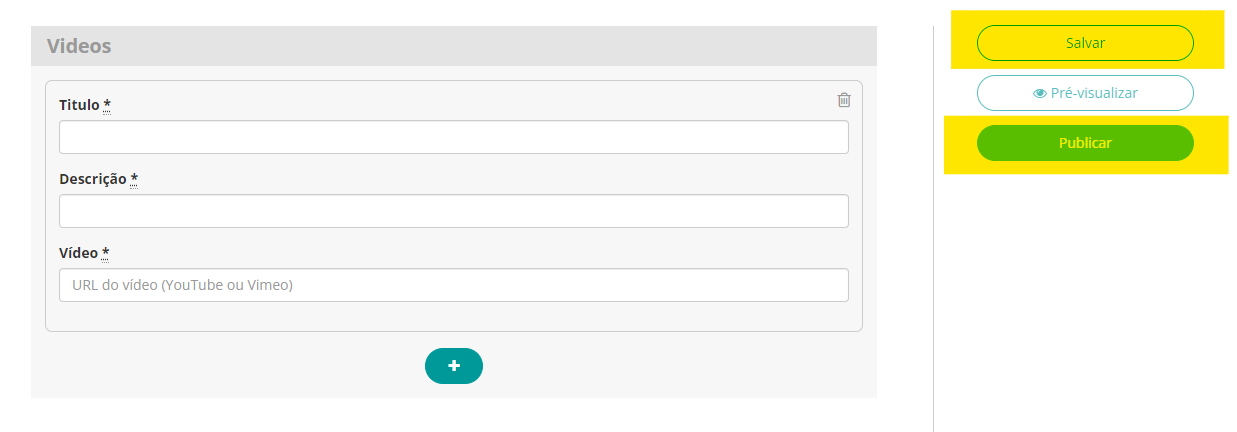
Task: Click empty area below the Vídeo URL field
Action: tap(454, 316)
